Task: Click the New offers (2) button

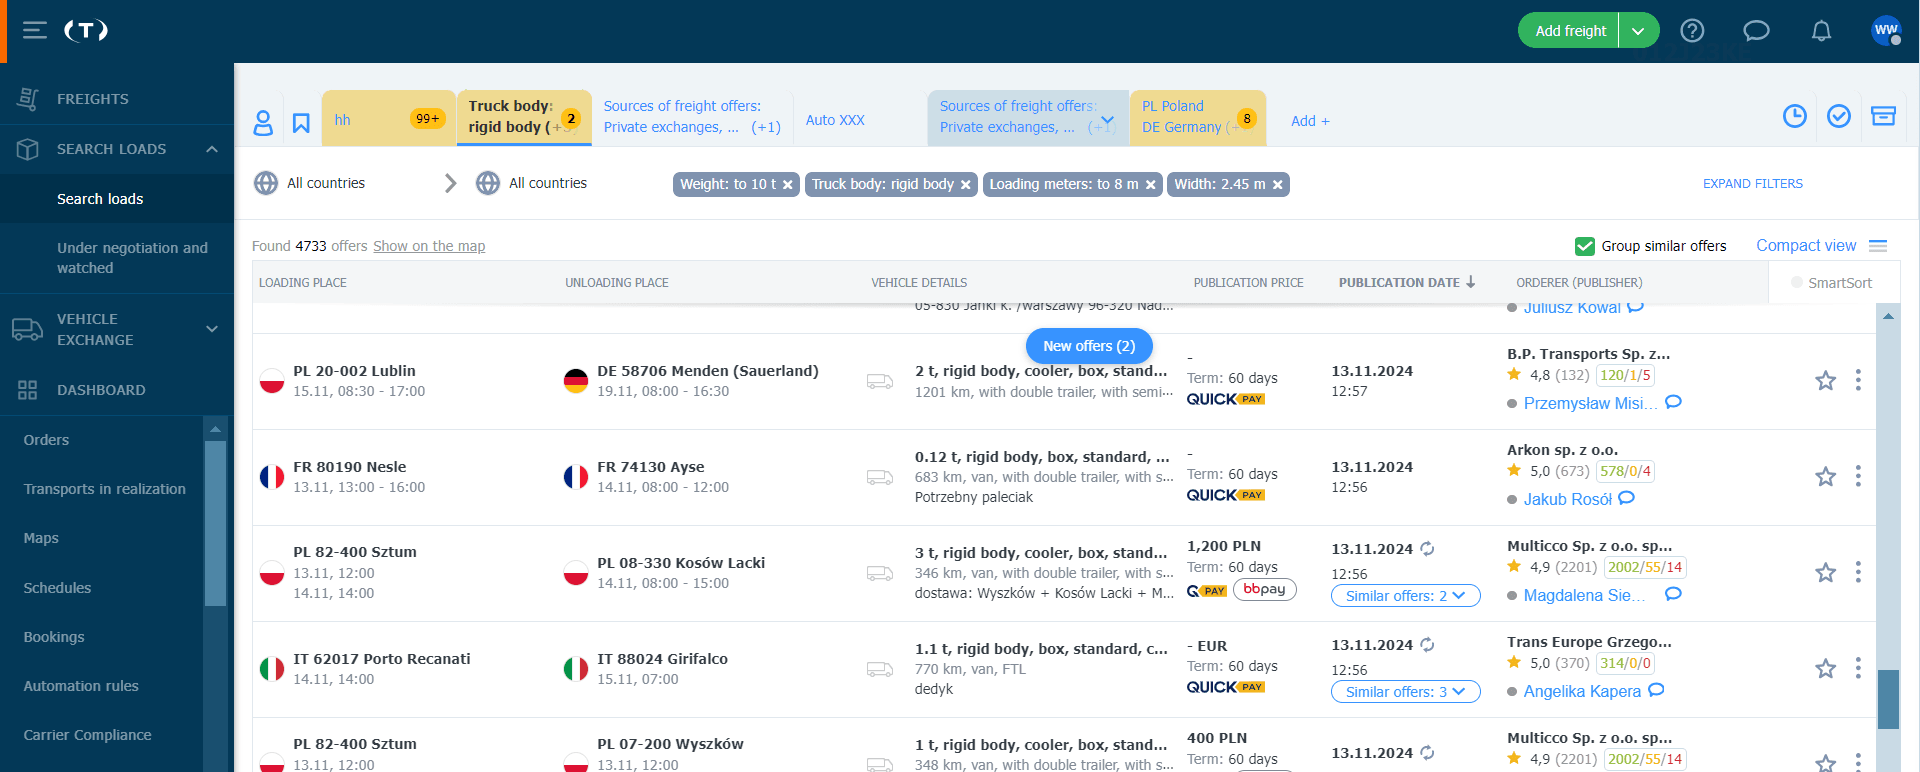Action: coord(1089,346)
